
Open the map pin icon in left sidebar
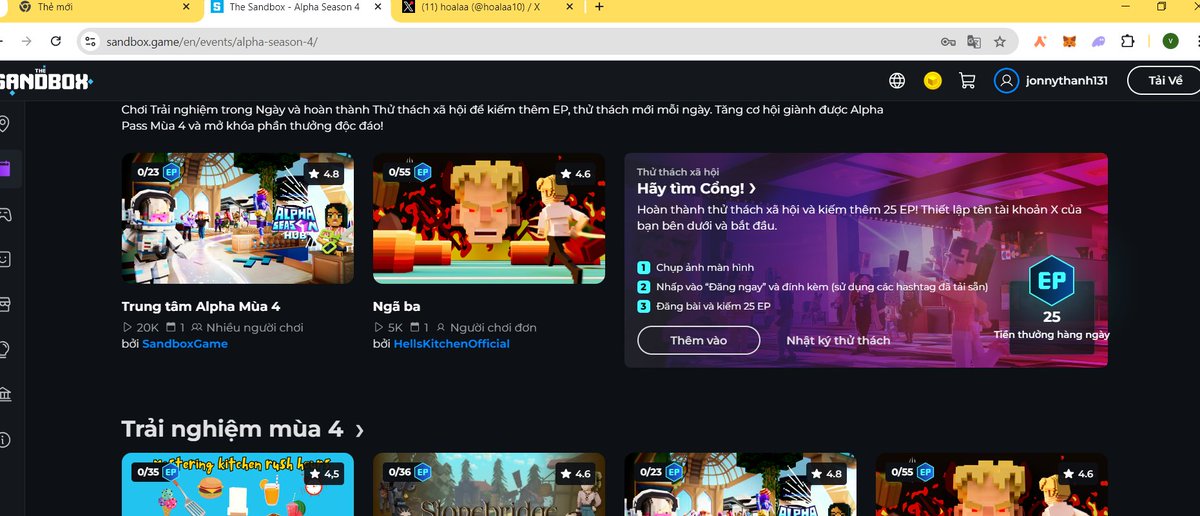pyautogui.click(x=5, y=124)
